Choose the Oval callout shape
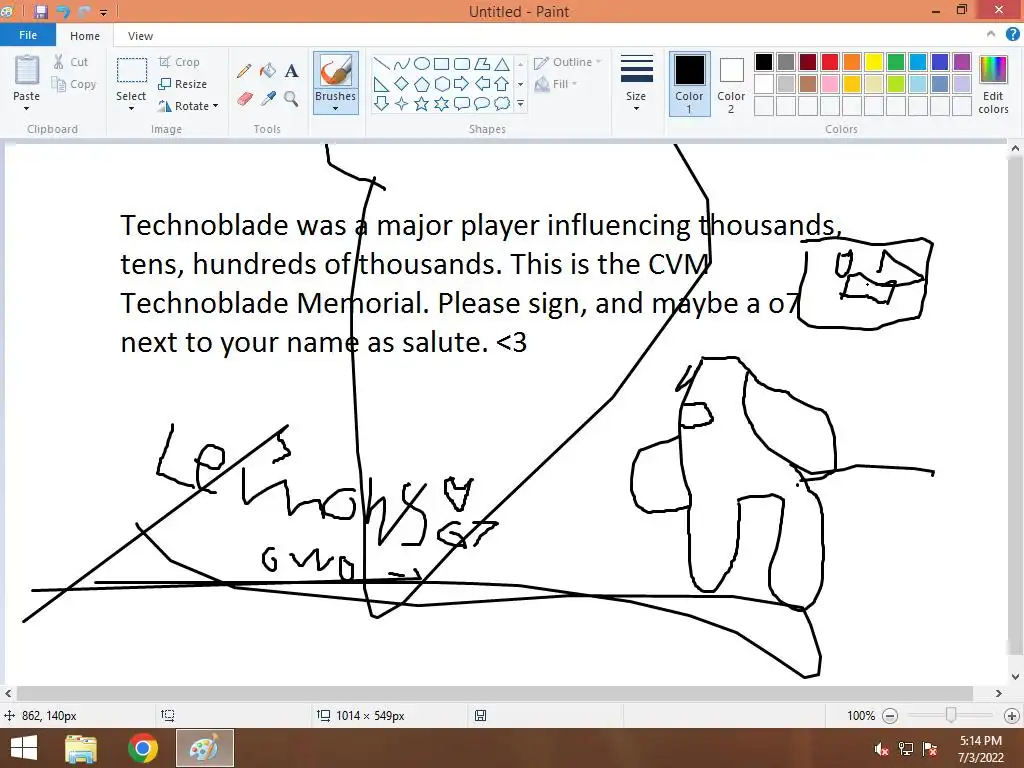Image resolution: width=1024 pixels, height=768 pixels. [x=482, y=103]
